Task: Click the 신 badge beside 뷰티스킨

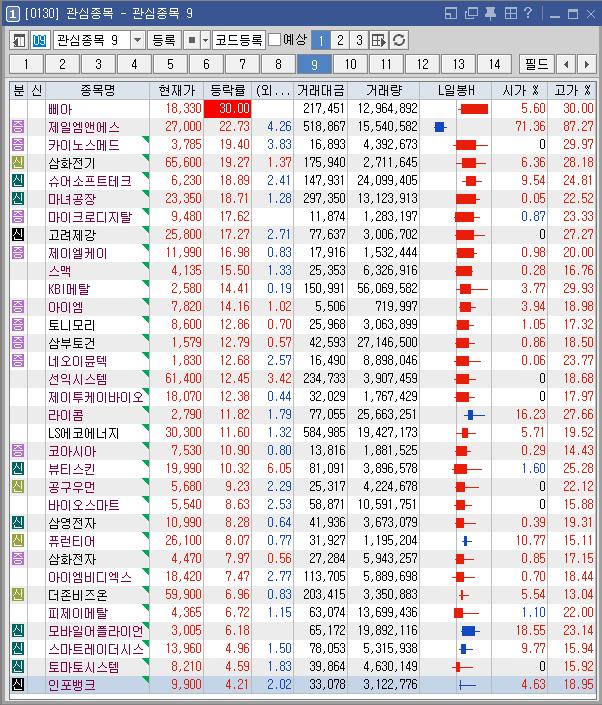Action: [18, 468]
